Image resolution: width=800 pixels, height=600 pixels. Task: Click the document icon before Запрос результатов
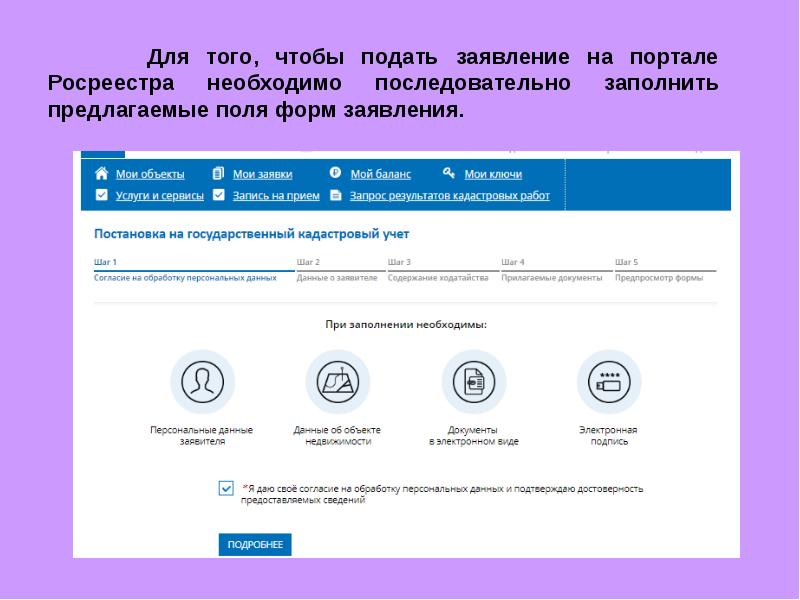tap(335, 196)
